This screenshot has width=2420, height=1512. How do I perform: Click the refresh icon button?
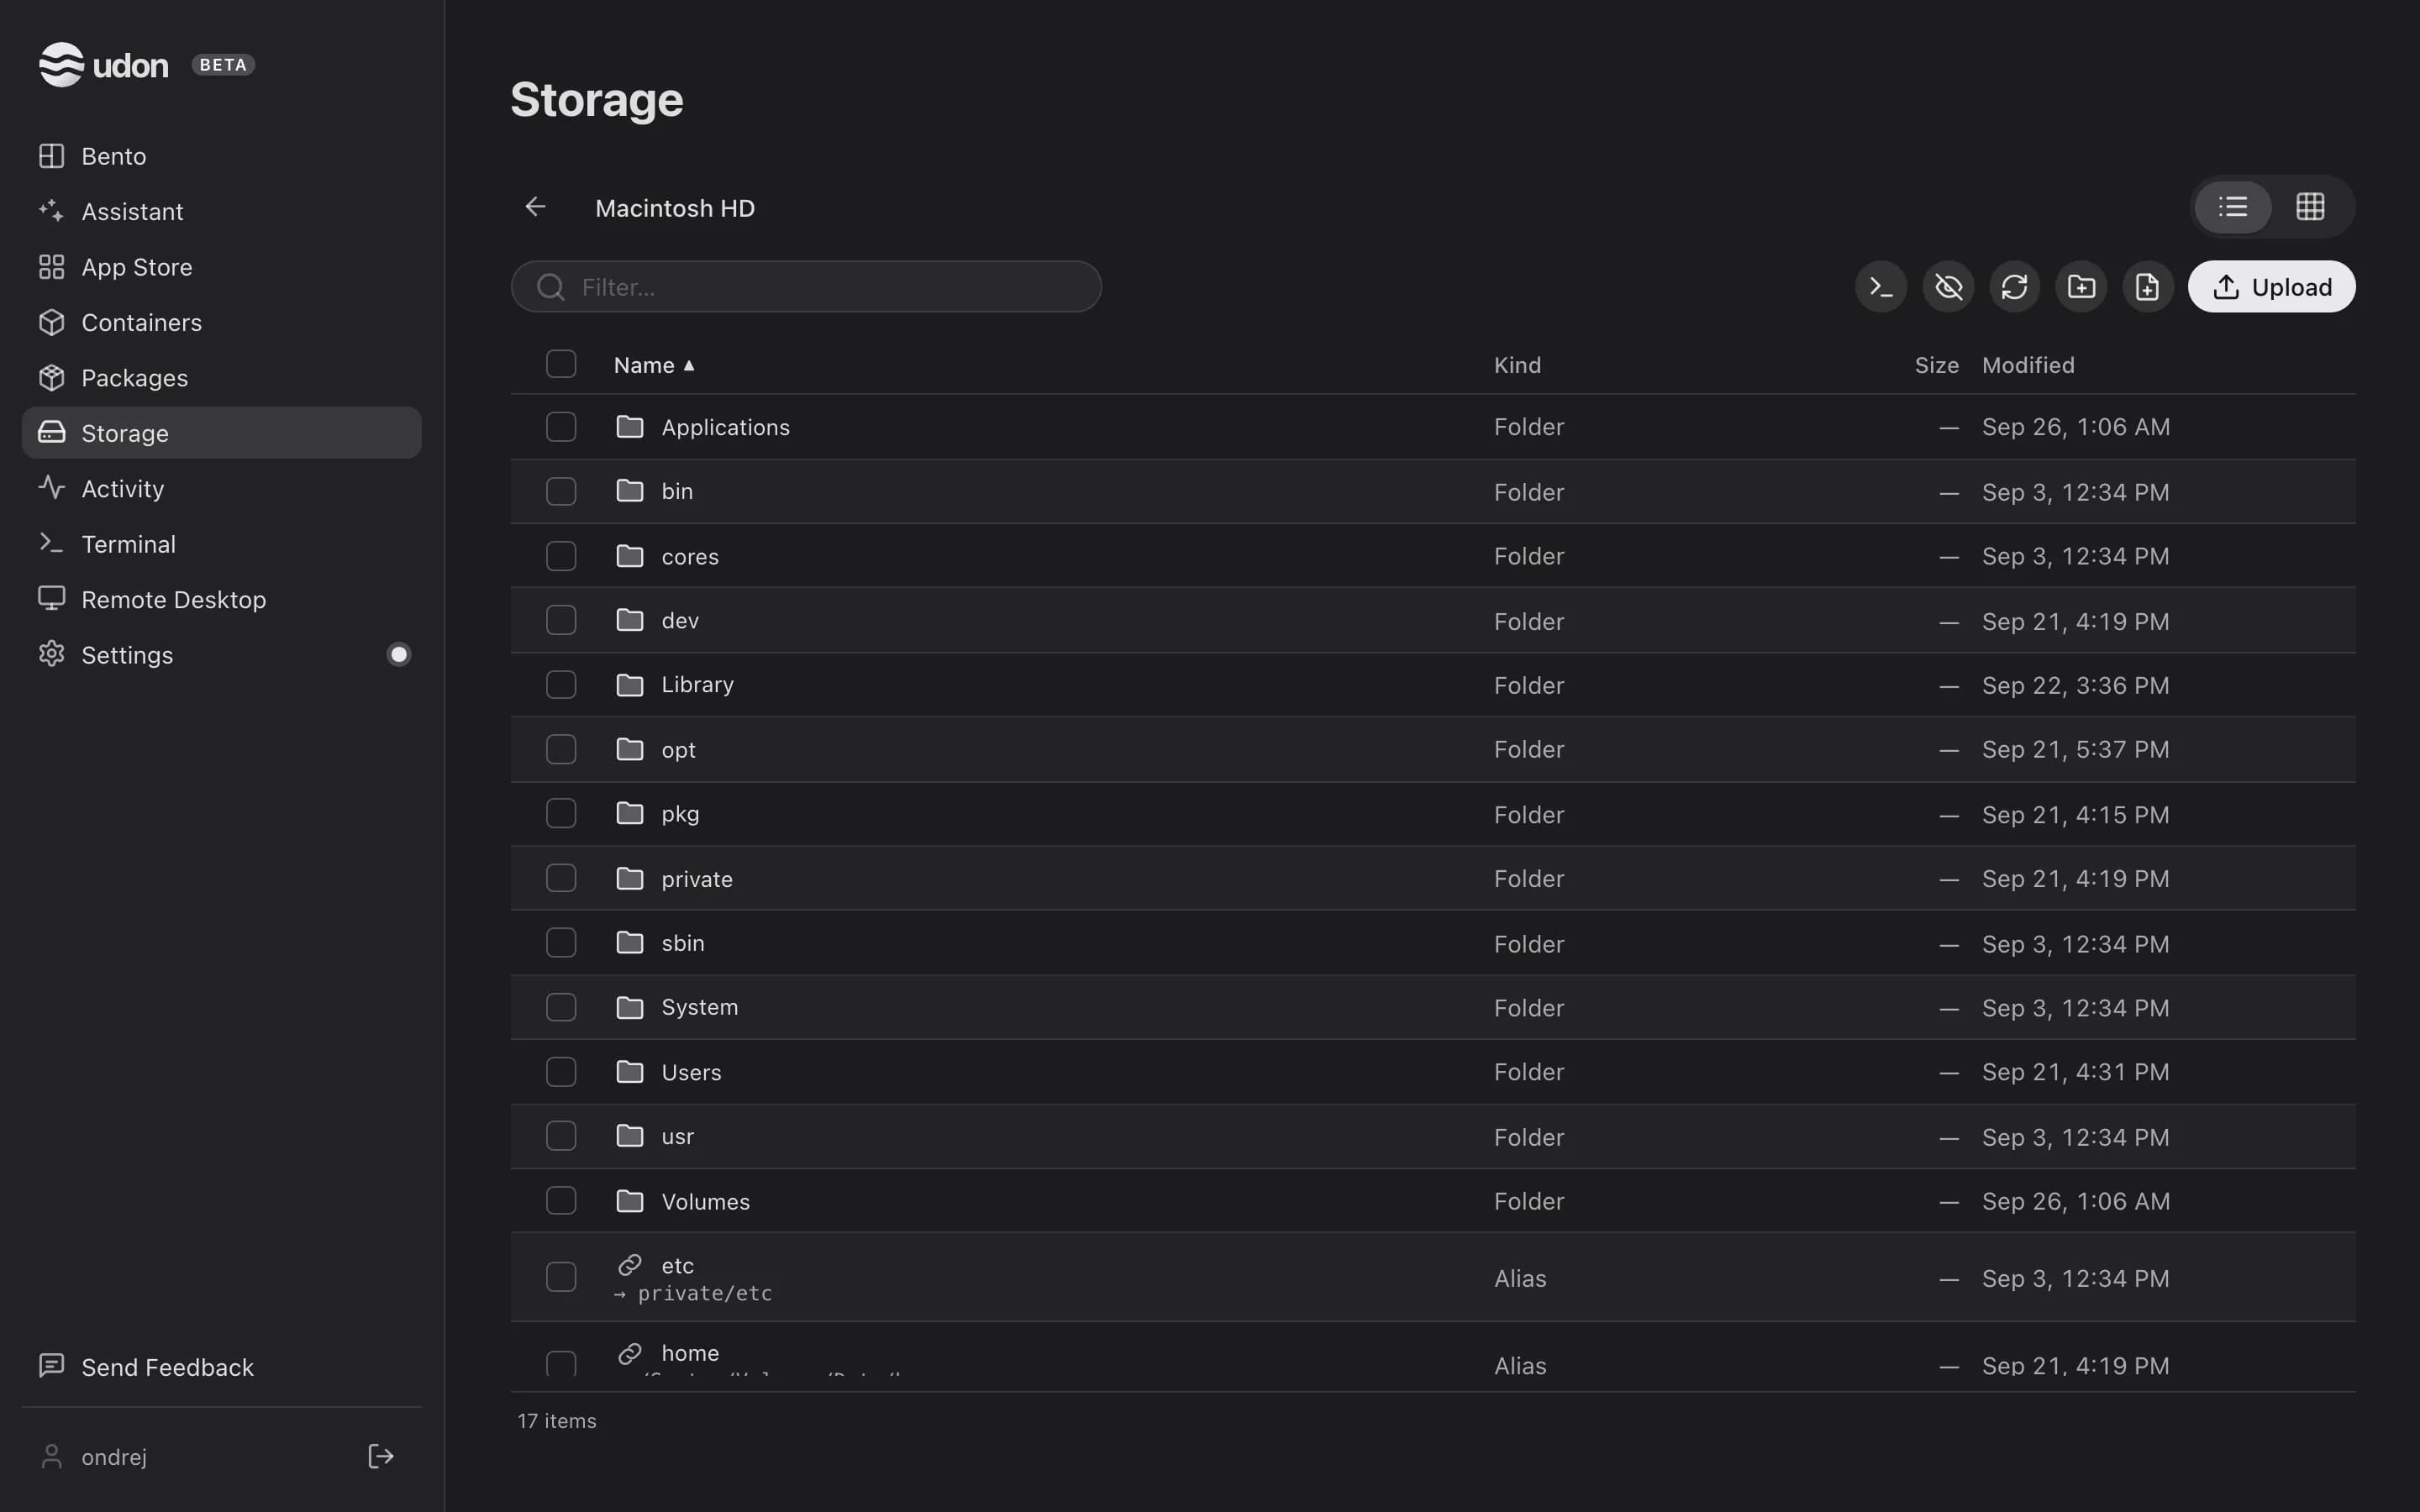click(x=2014, y=287)
